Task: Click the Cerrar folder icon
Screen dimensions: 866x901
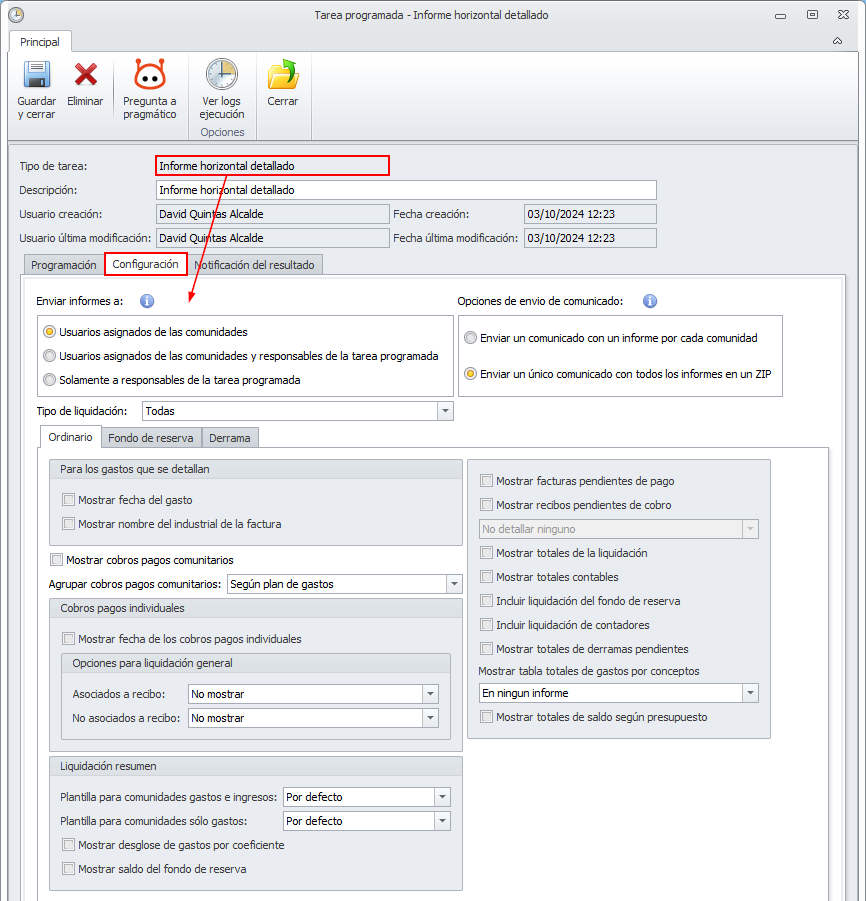Action: point(283,75)
